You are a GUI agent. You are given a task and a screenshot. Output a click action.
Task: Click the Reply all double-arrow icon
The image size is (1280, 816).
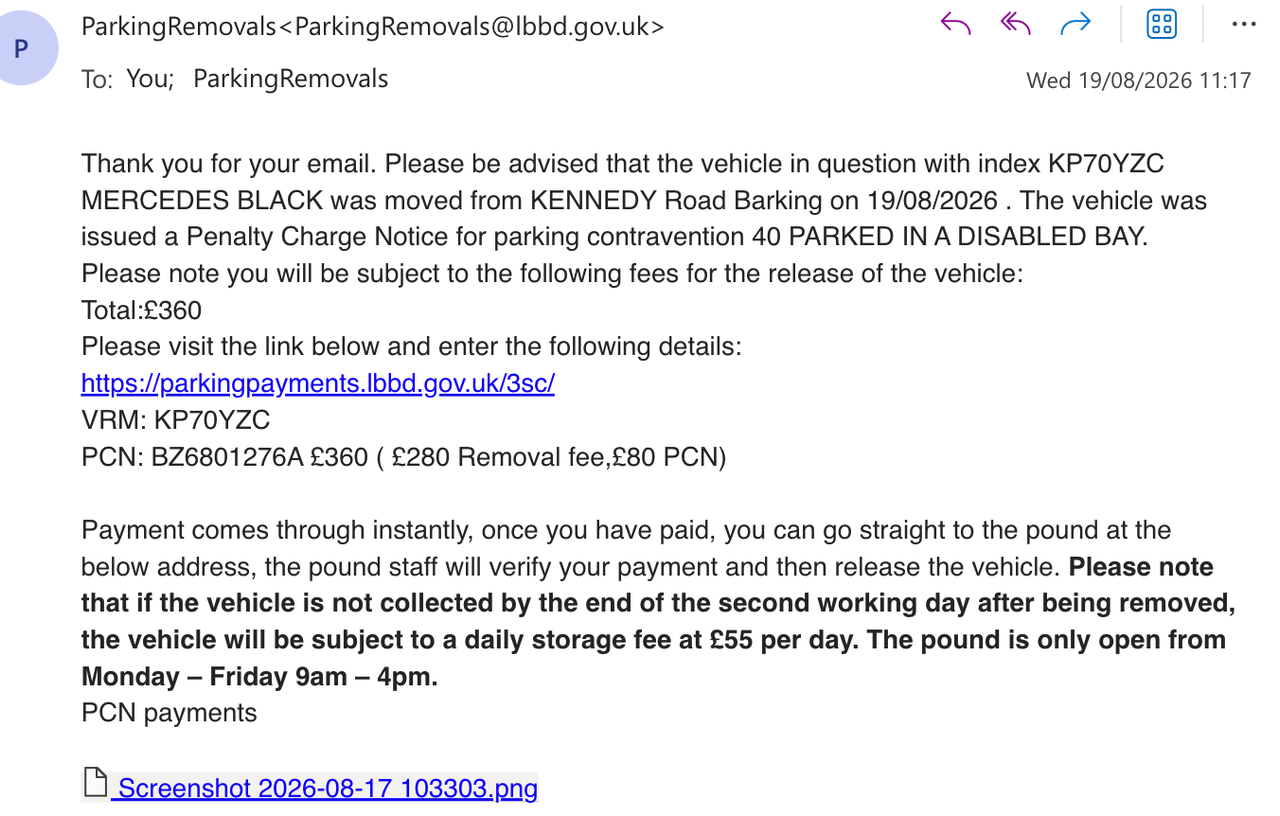click(1016, 24)
